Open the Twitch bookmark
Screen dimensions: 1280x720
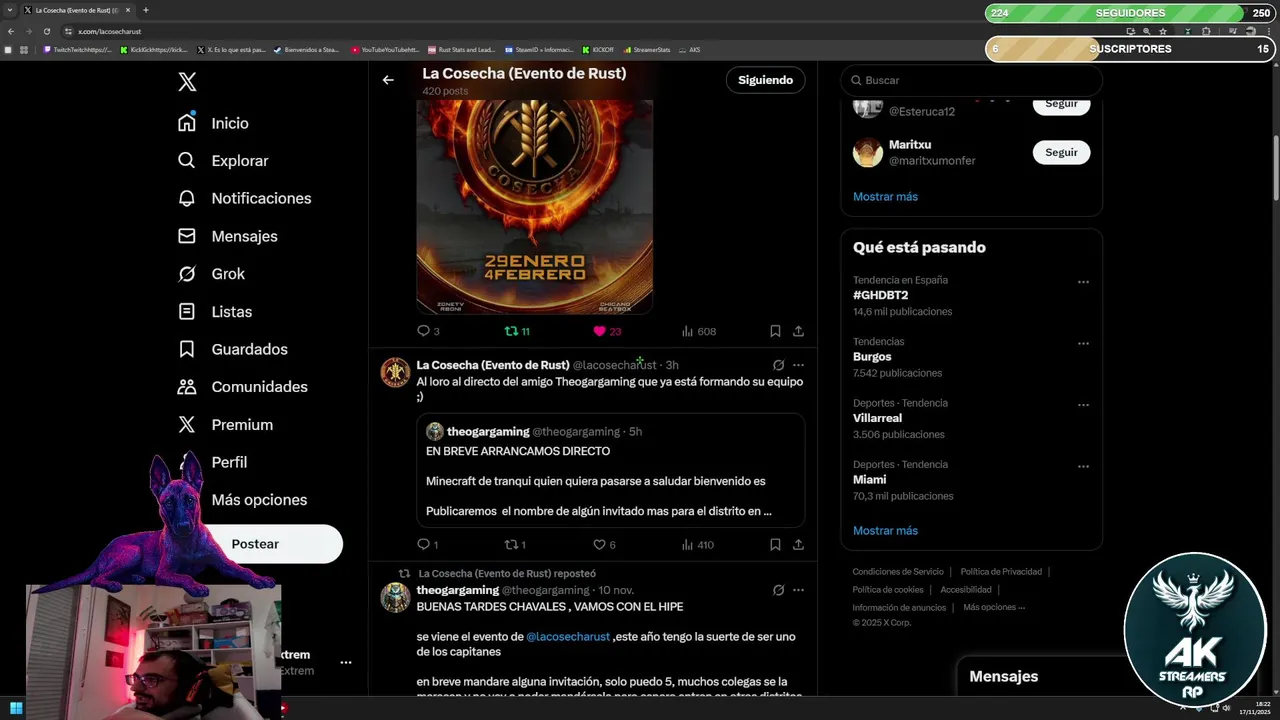[78, 49]
